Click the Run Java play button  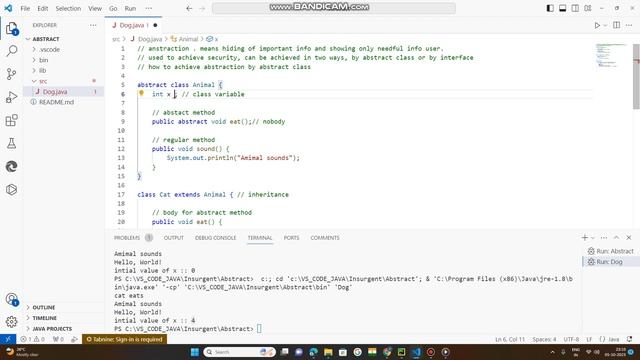[597, 25]
